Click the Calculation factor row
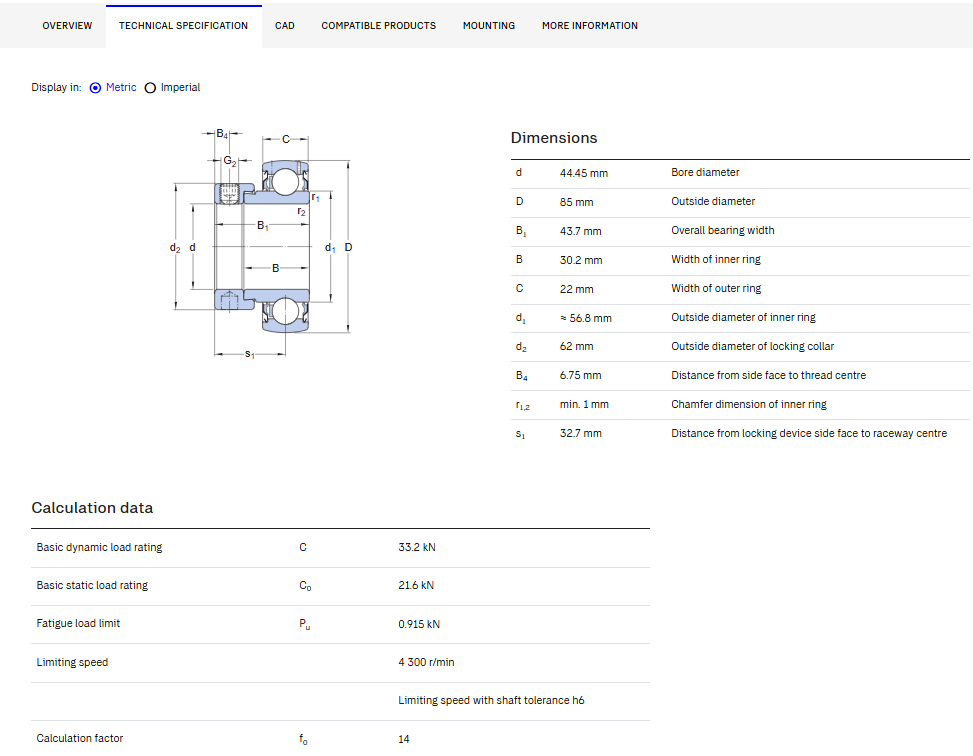The width and height of the screenshot is (973, 756). pyautogui.click(x=341, y=739)
